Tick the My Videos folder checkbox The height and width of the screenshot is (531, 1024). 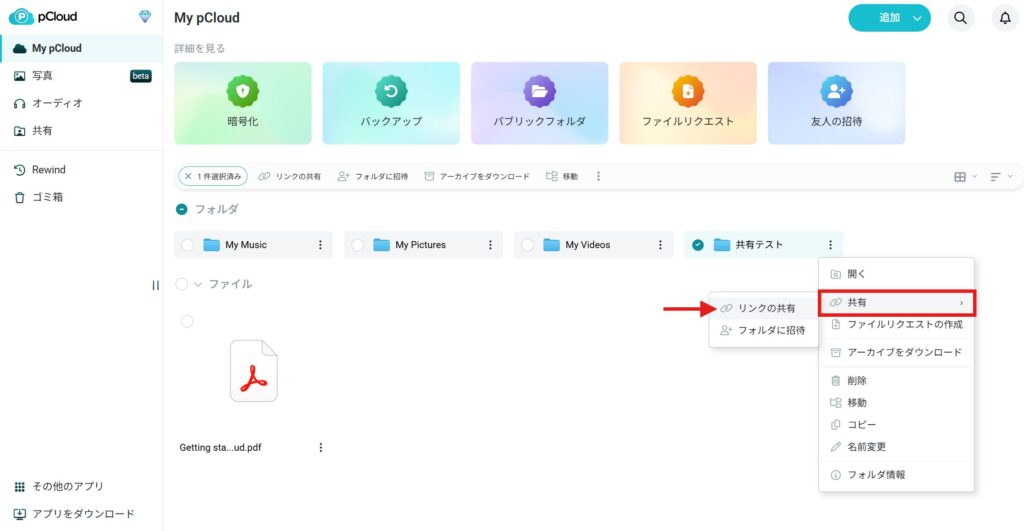point(528,245)
